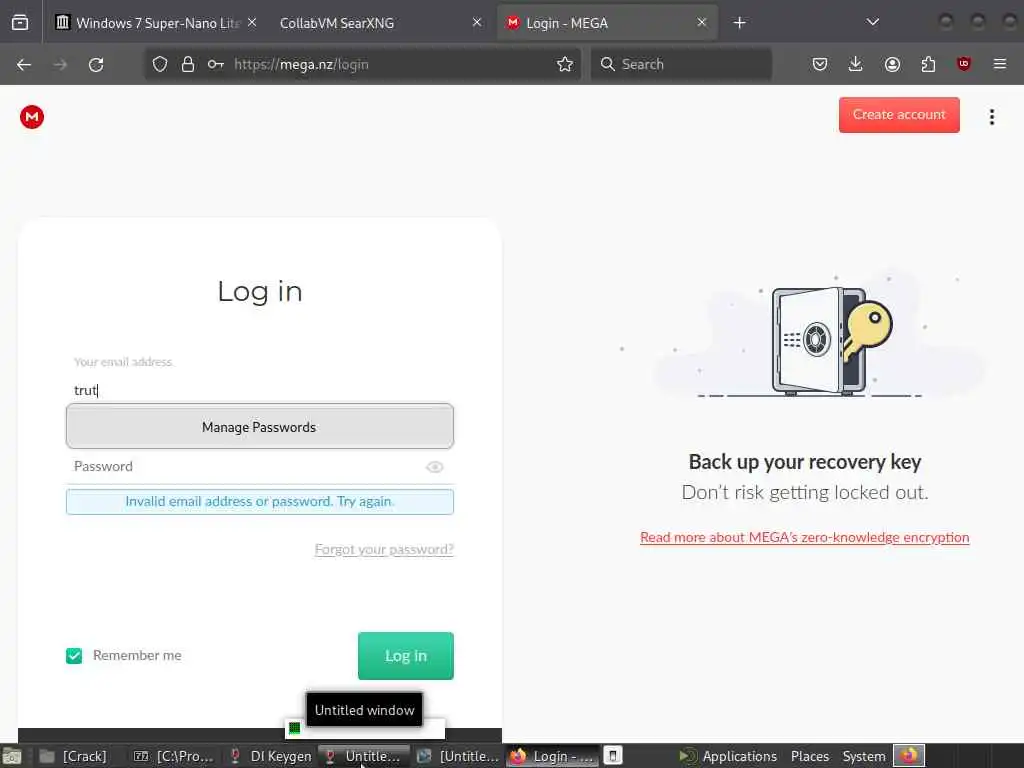Click the green Log in button
The image size is (1024, 768).
(406, 656)
